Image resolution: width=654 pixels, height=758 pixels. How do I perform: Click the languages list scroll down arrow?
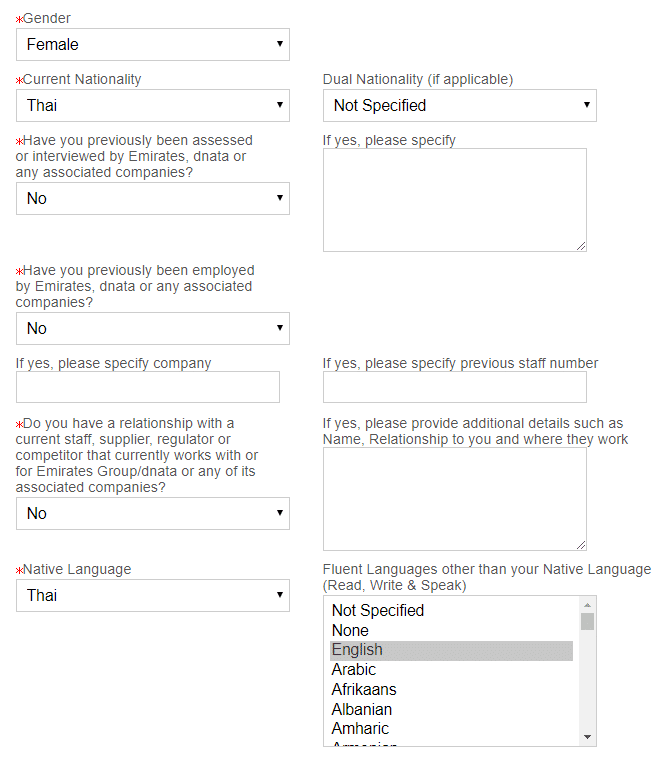point(587,737)
